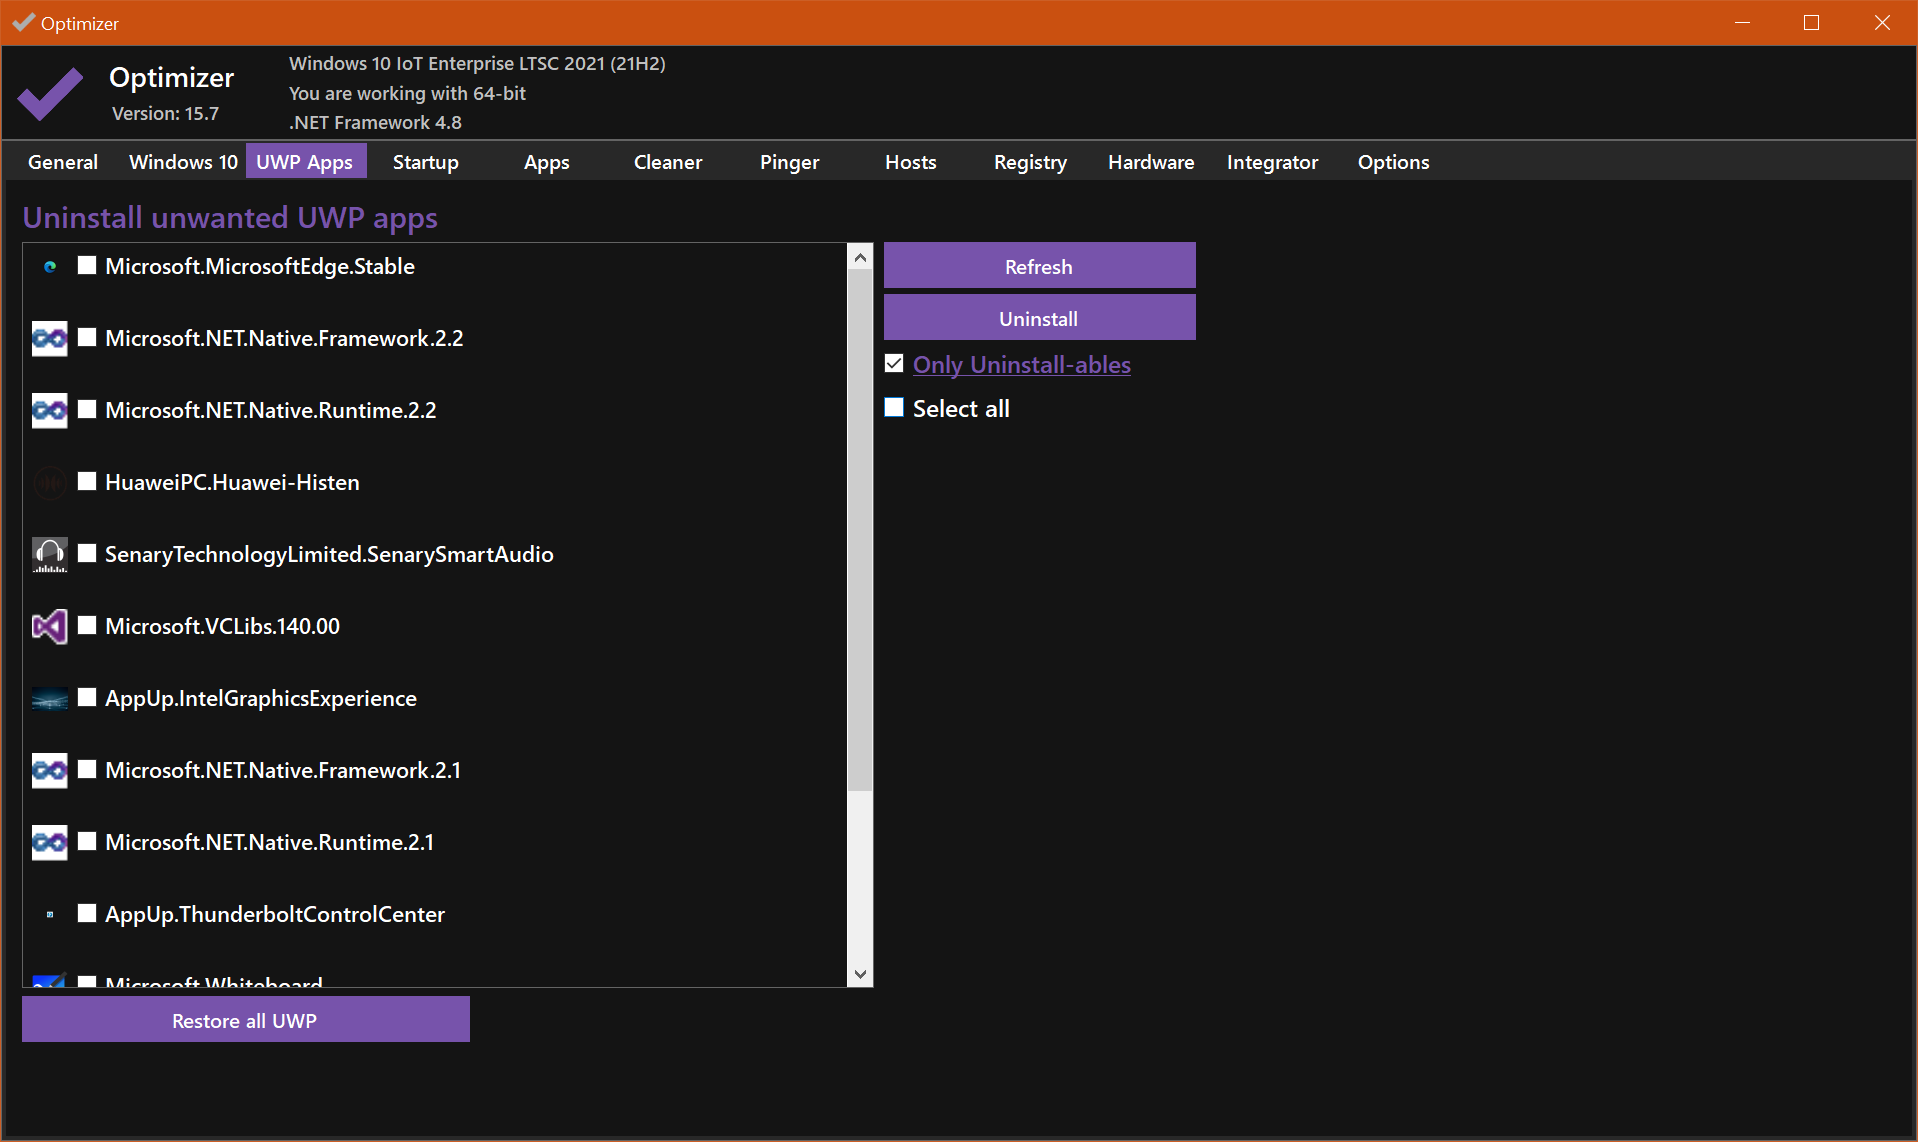Click the Refresh button
The height and width of the screenshot is (1142, 1918).
tap(1039, 266)
